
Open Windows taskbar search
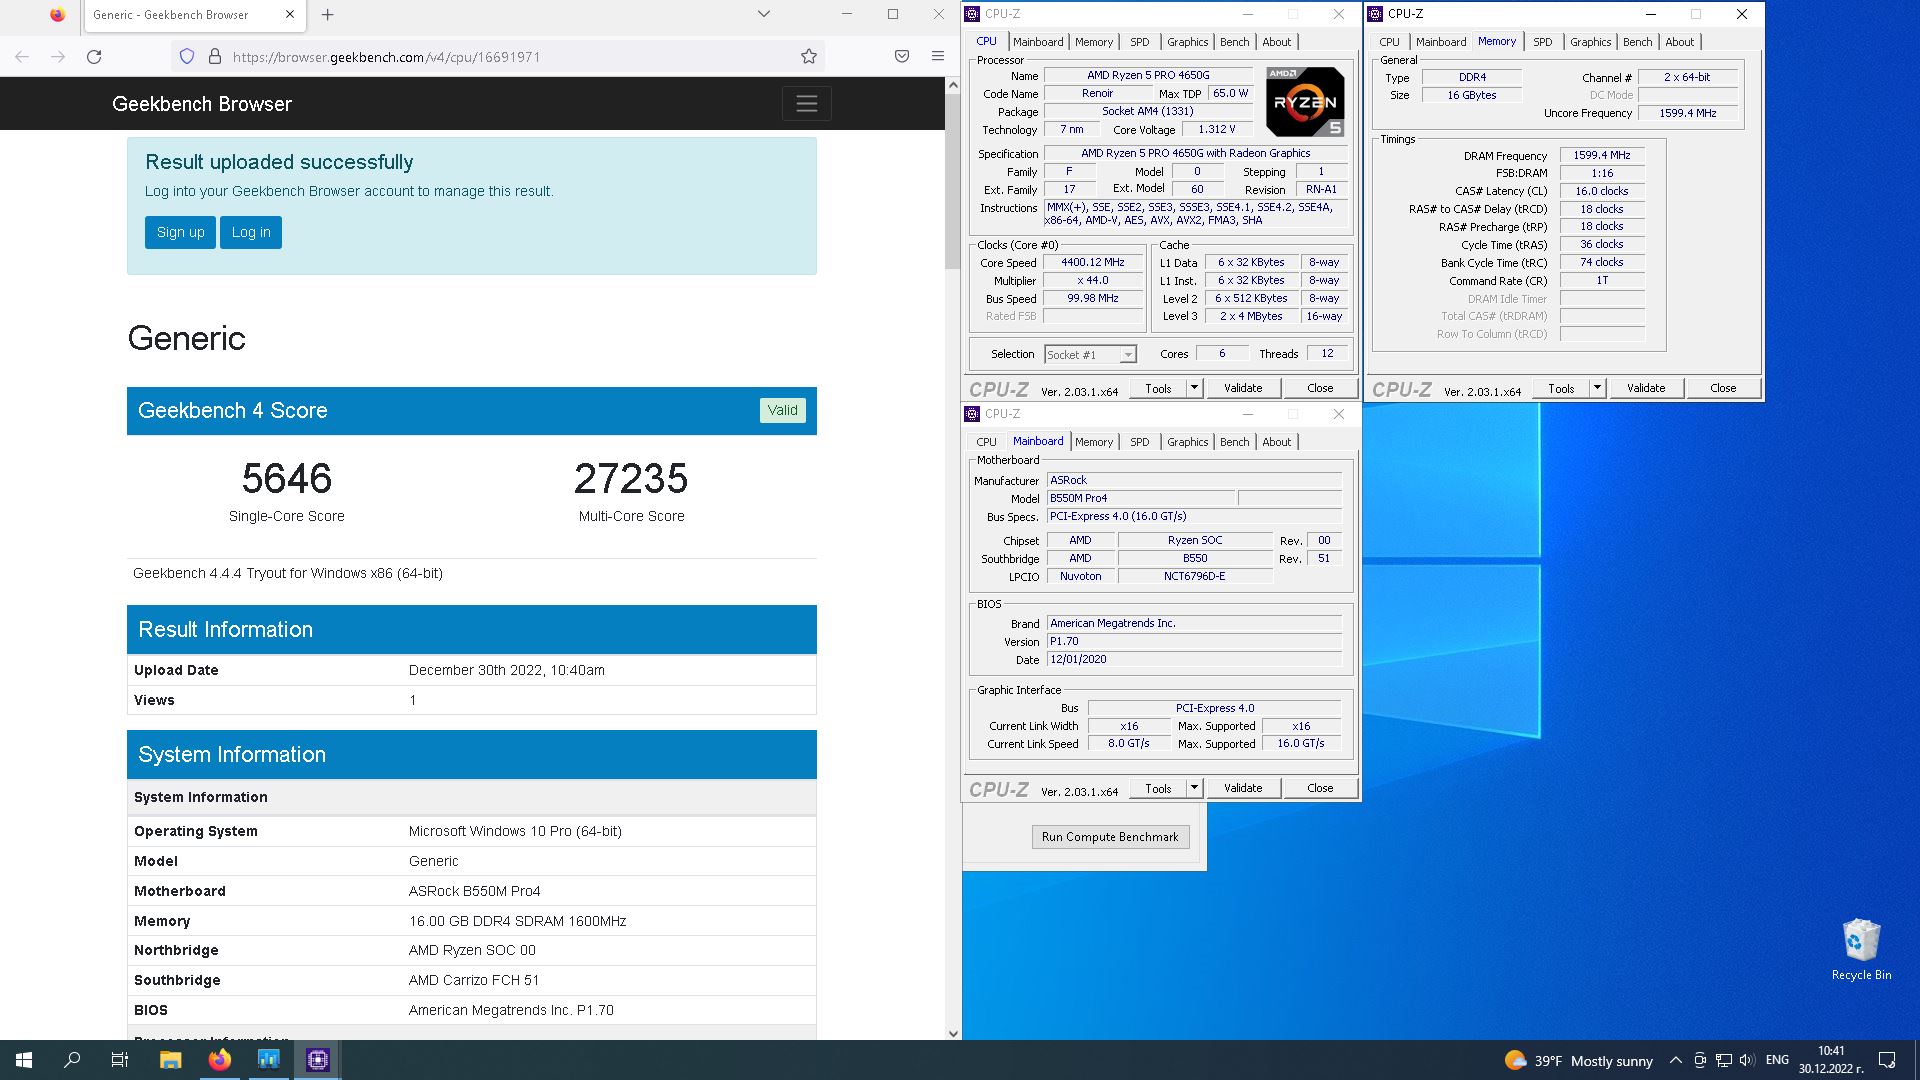tap(72, 1060)
